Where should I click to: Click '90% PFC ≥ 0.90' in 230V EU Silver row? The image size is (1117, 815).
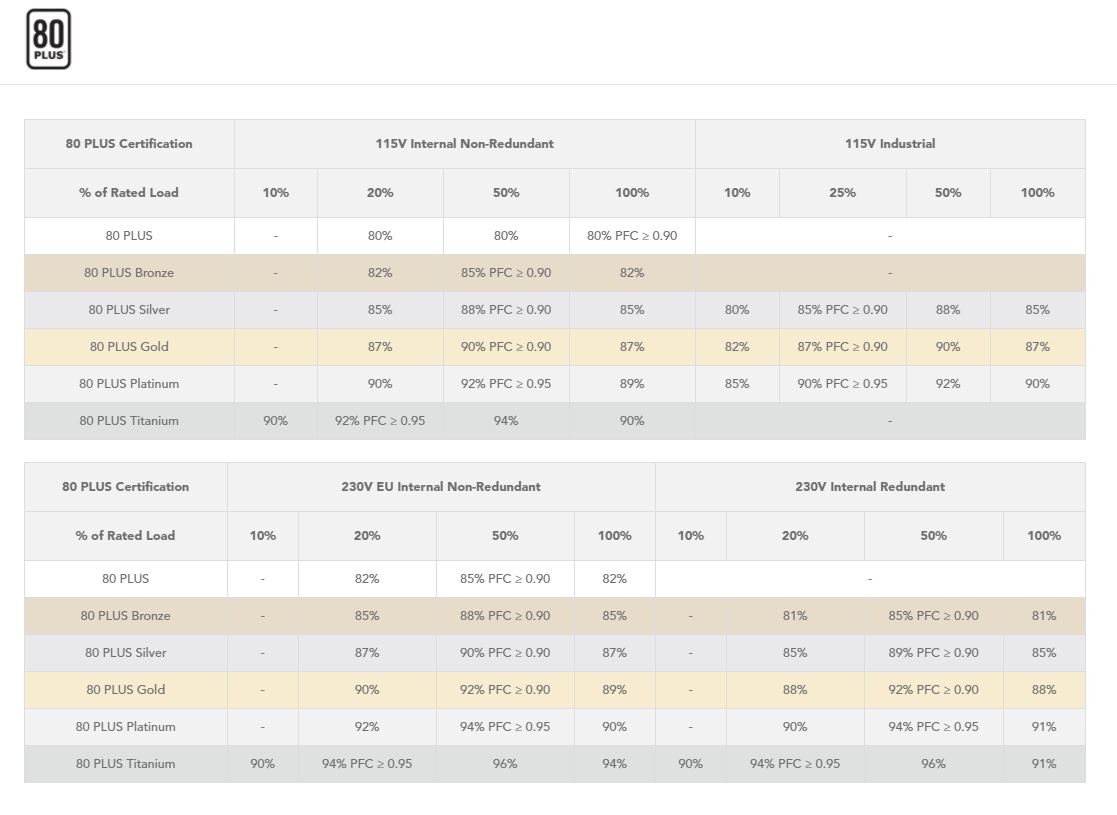pos(505,653)
